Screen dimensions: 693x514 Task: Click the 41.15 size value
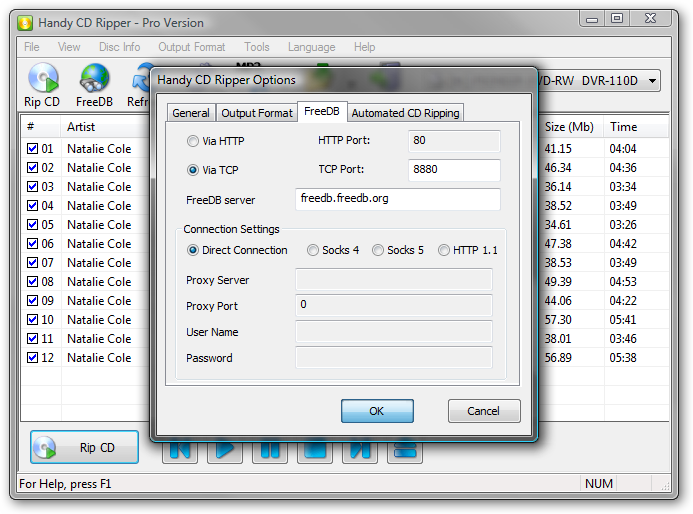558,148
